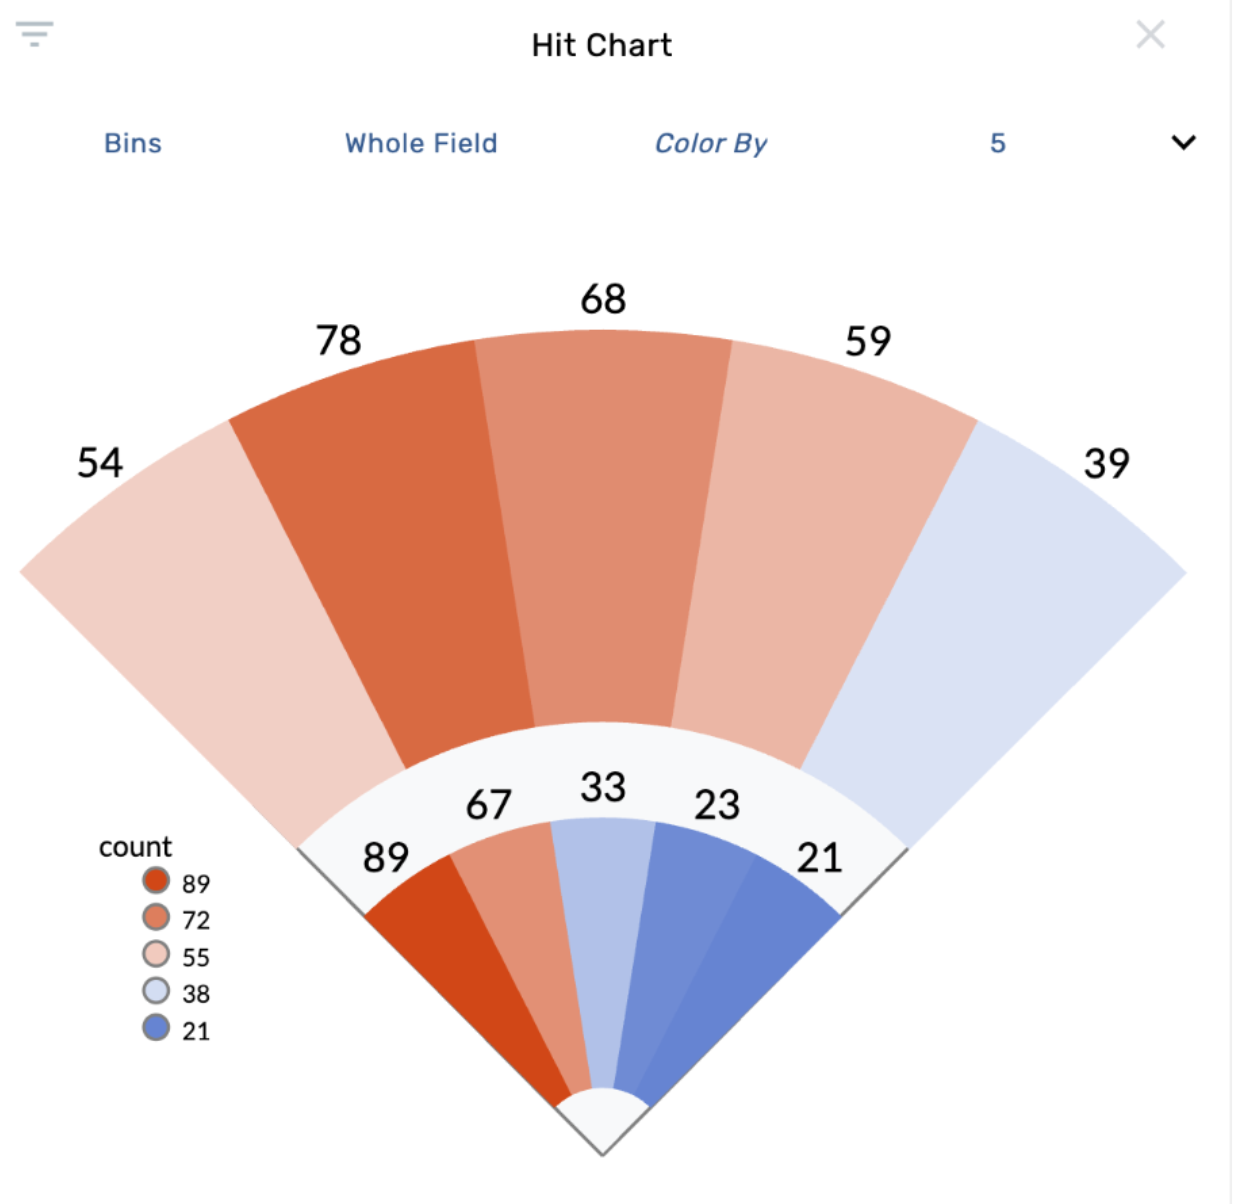
Task: Toggle the Bins option
Action: coord(132,143)
